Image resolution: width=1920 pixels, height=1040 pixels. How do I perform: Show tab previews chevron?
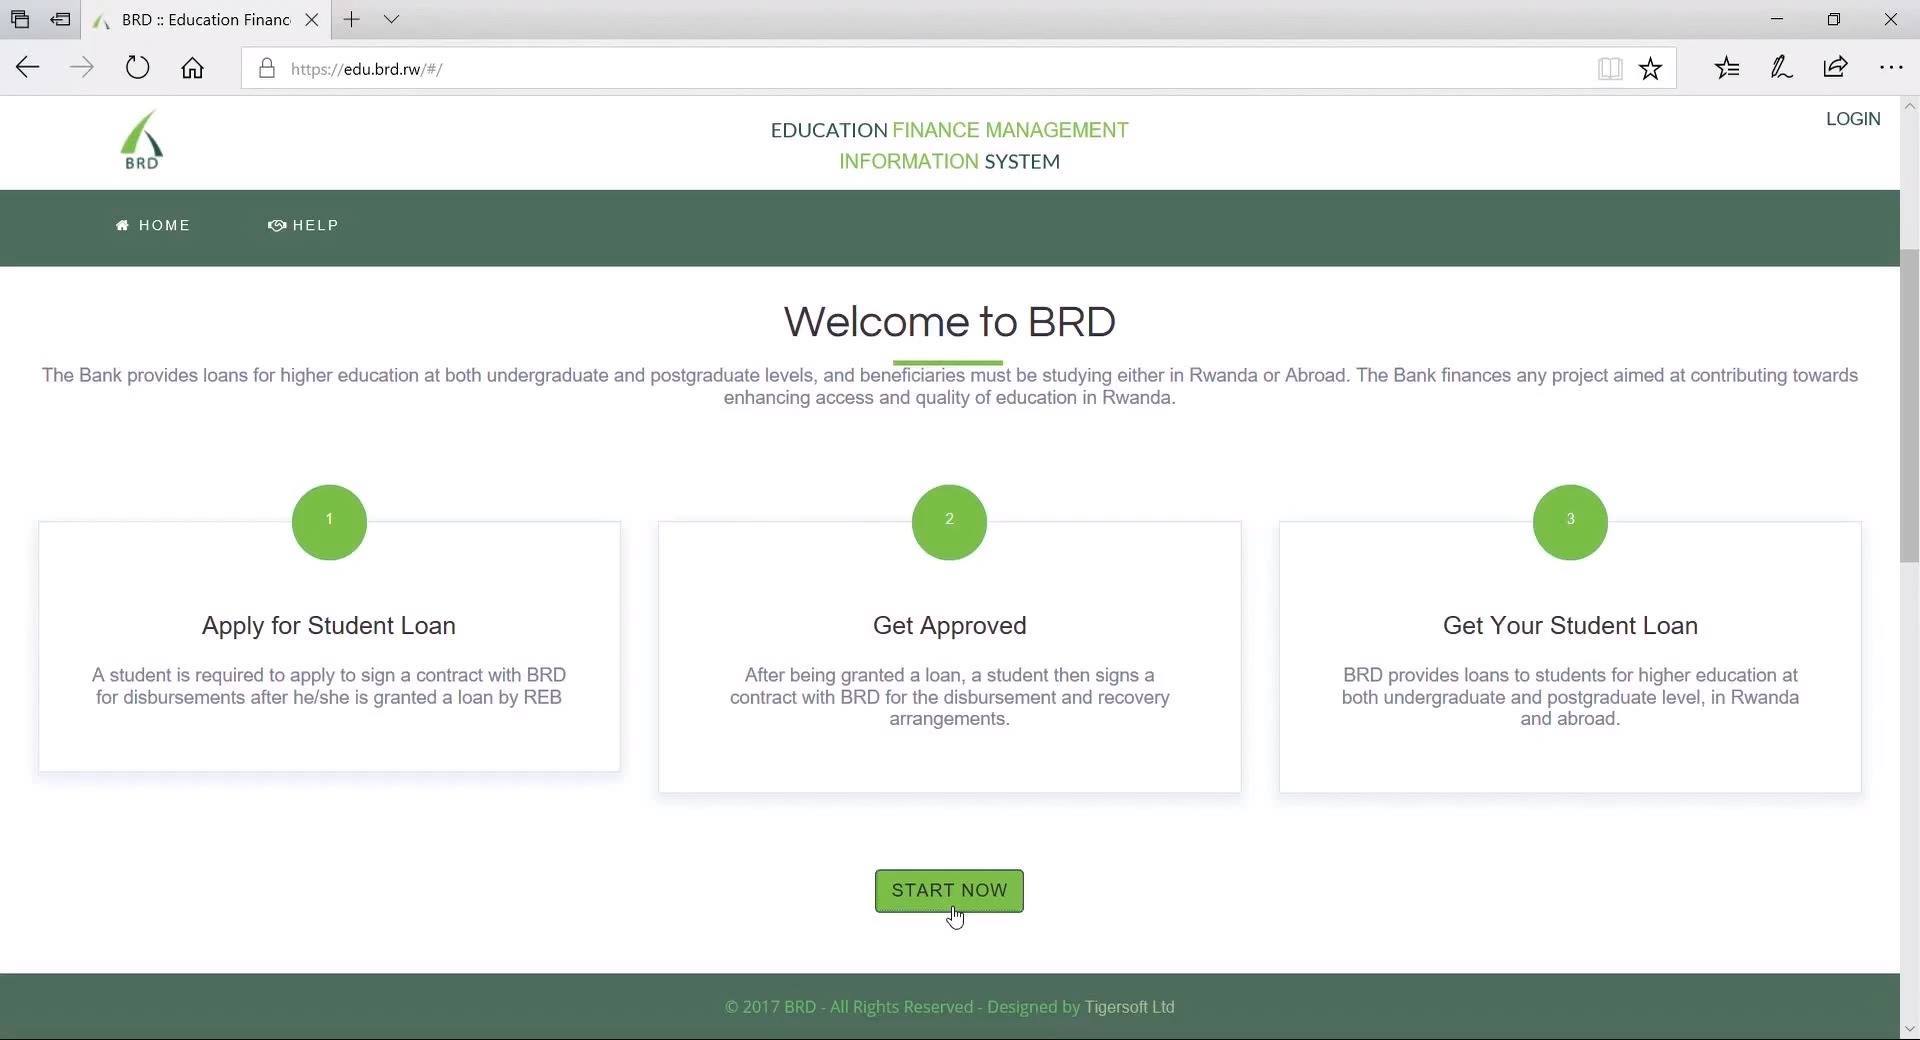(x=391, y=19)
